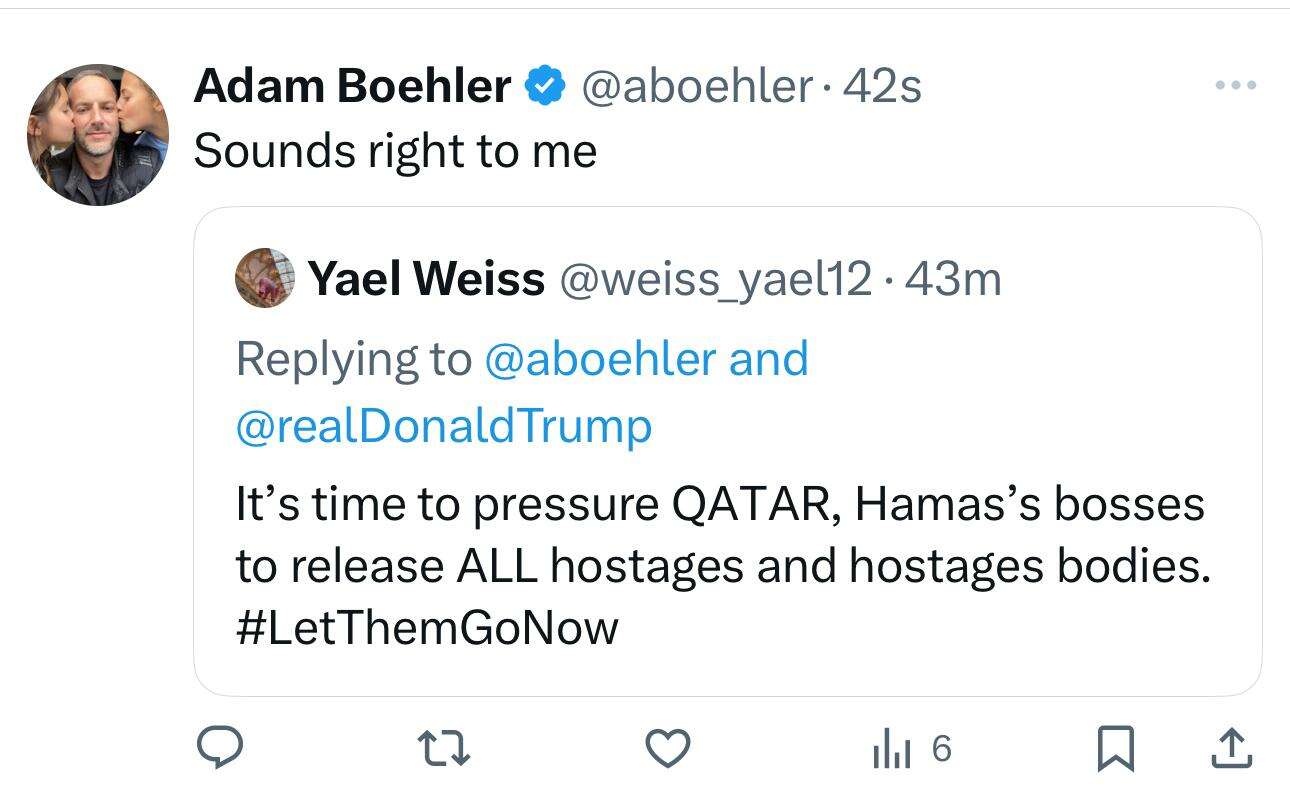
Task: Open Adam Boehler's profile picture
Action: click(x=98, y=135)
